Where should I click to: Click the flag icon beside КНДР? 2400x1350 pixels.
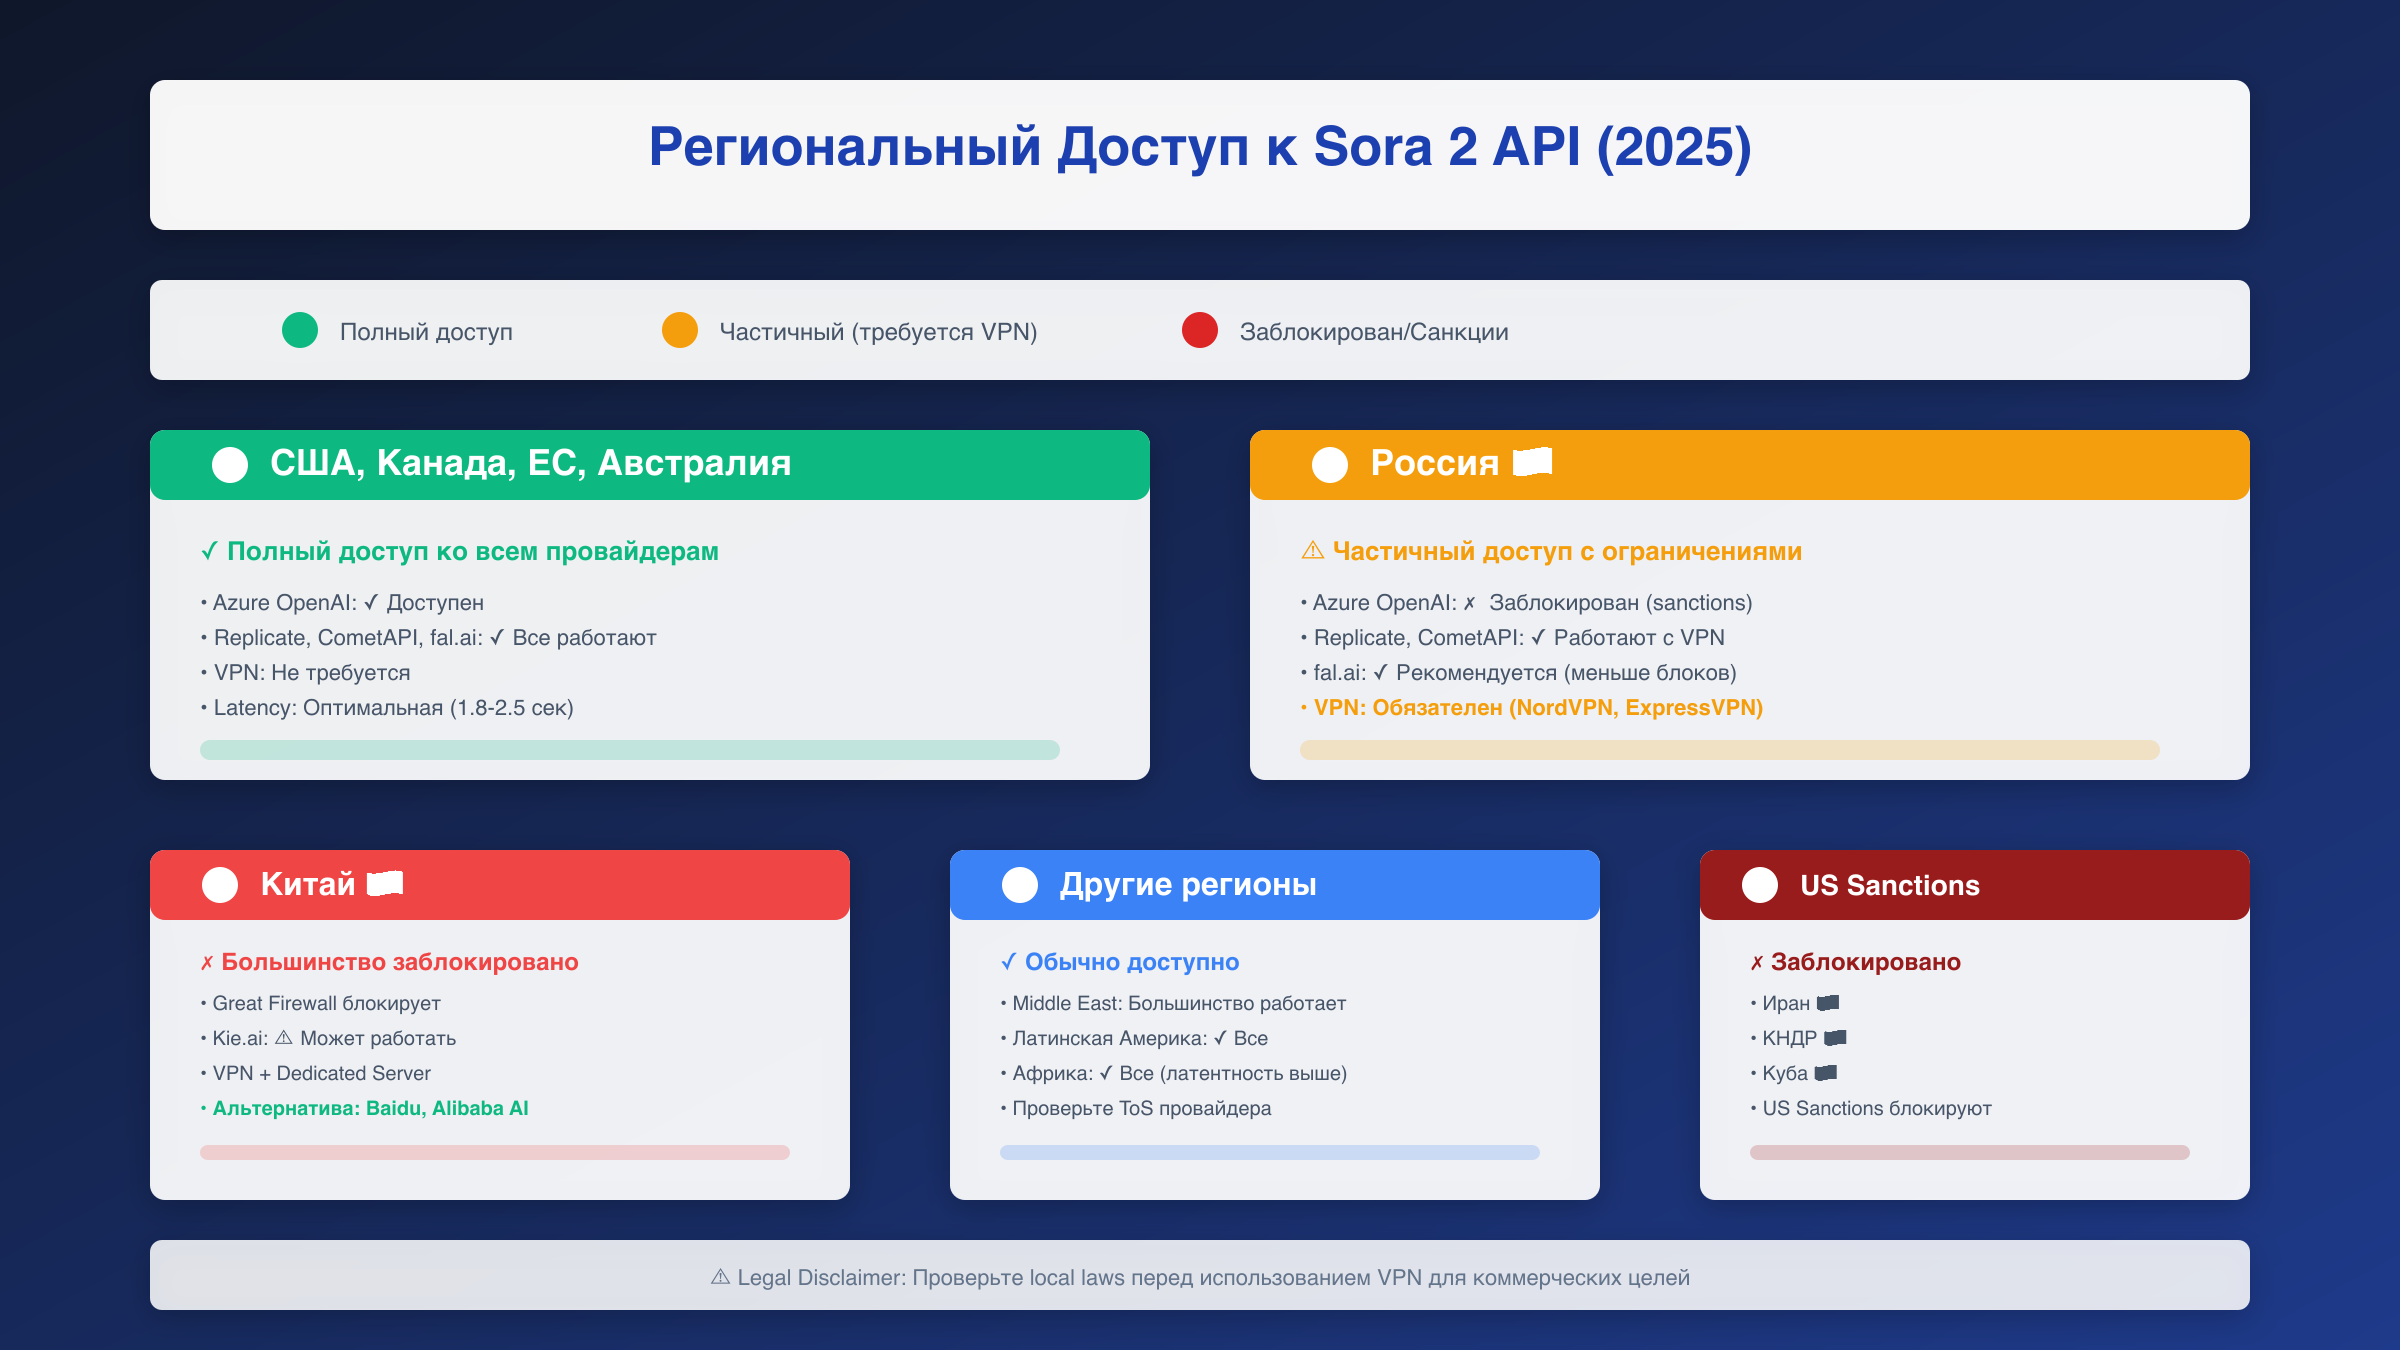(x=1835, y=1038)
